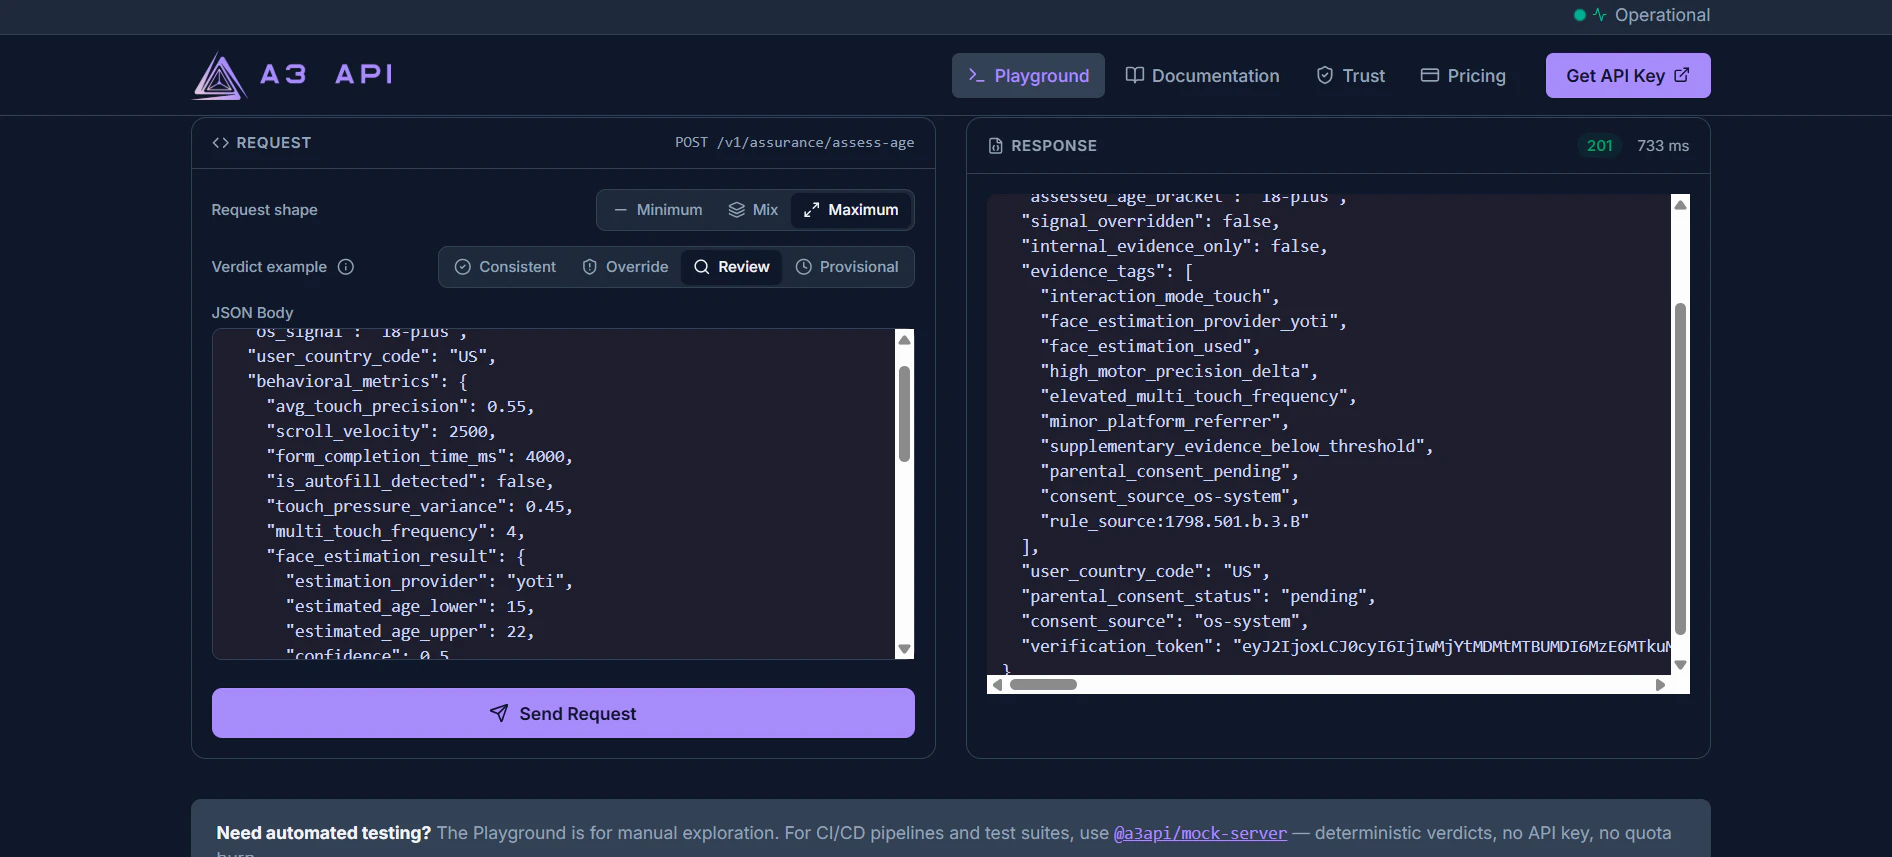1892x857 pixels.
Task: Click the activity pulse icon beside Operational
Action: 1599,15
